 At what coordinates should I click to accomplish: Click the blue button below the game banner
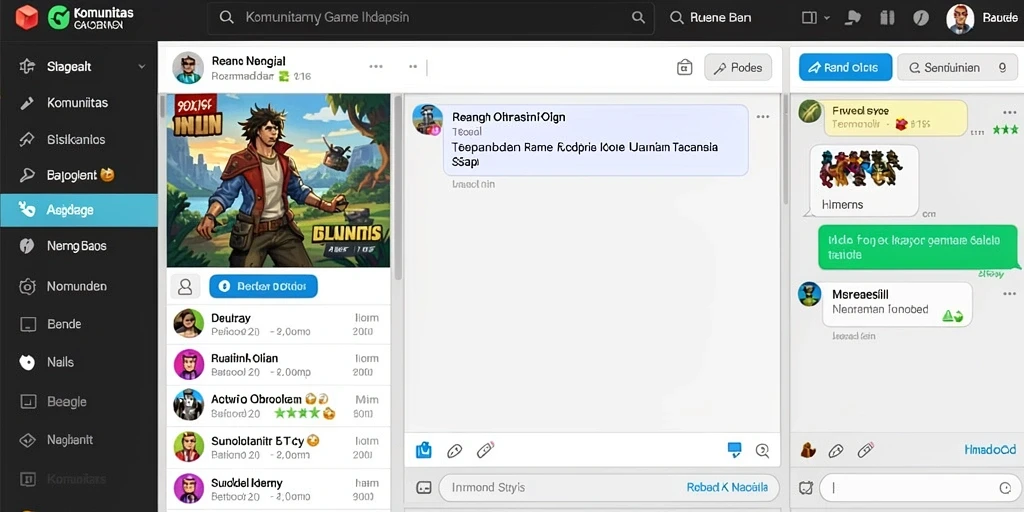click(263, 286)
